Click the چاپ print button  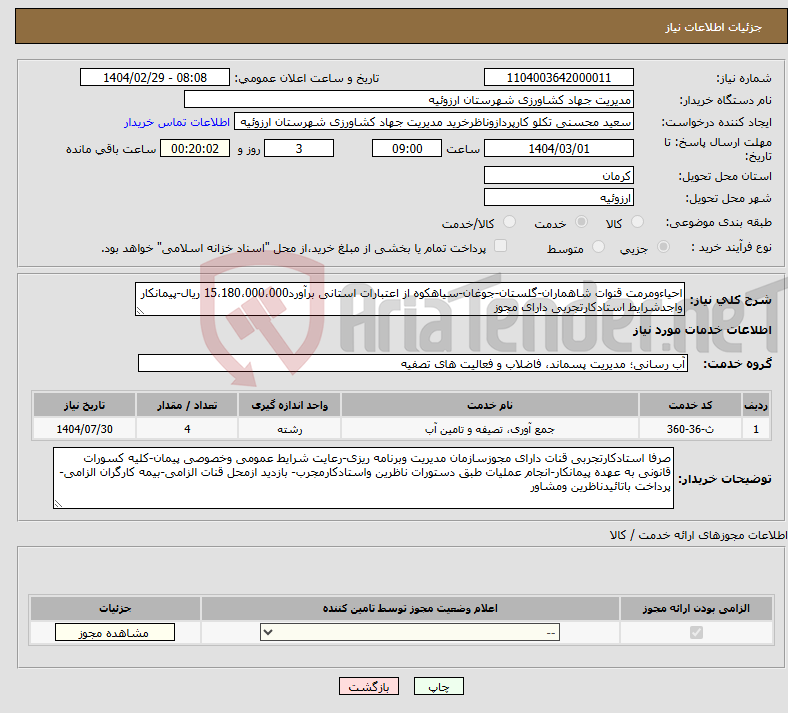[439, 686]
